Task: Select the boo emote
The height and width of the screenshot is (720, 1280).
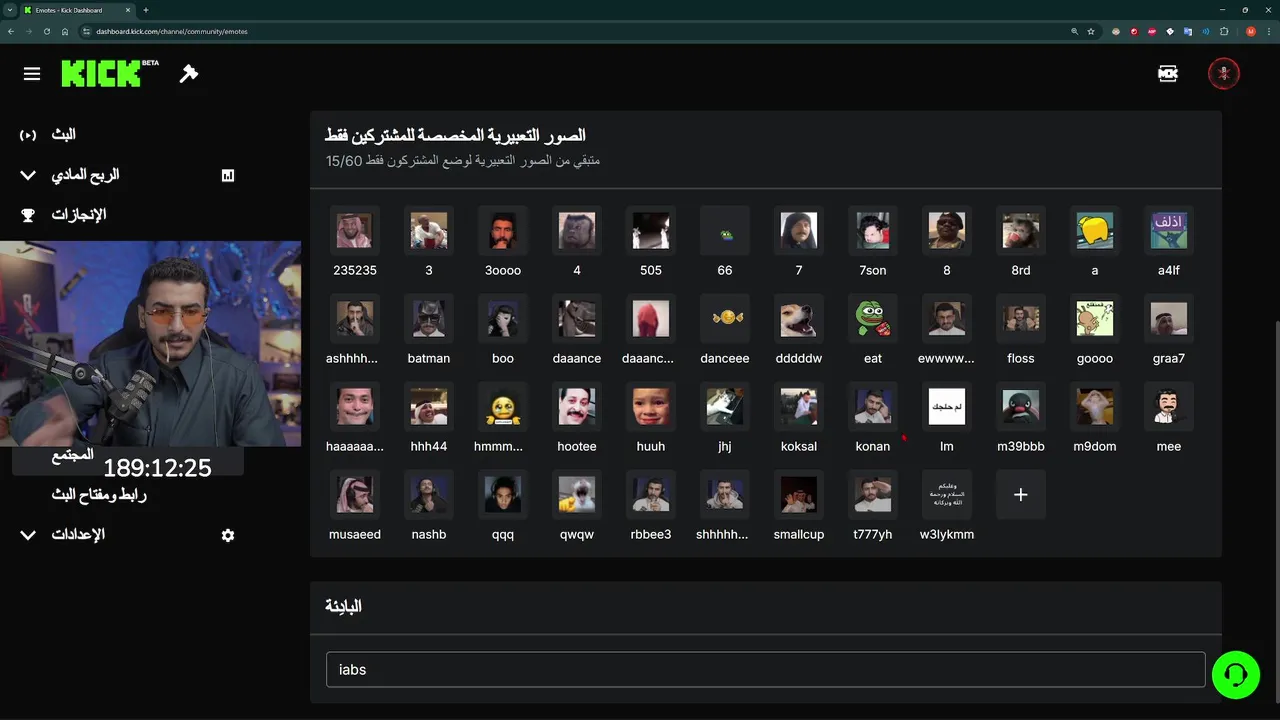Action: click(x=503, y=319)
